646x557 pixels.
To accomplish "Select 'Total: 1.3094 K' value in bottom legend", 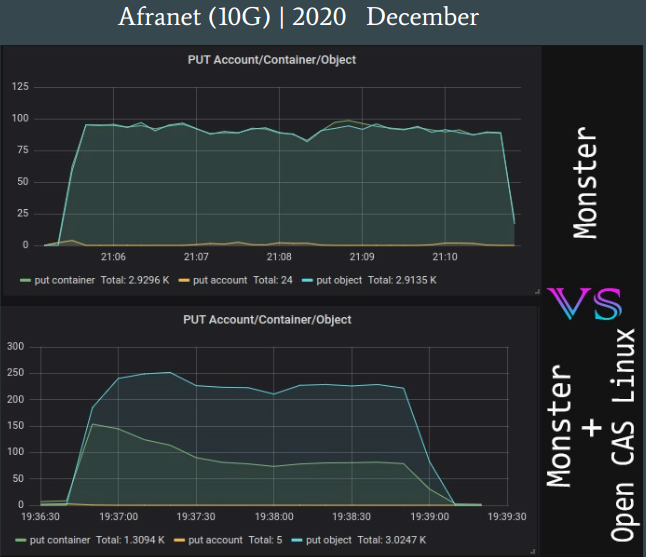I will point(130,540).
